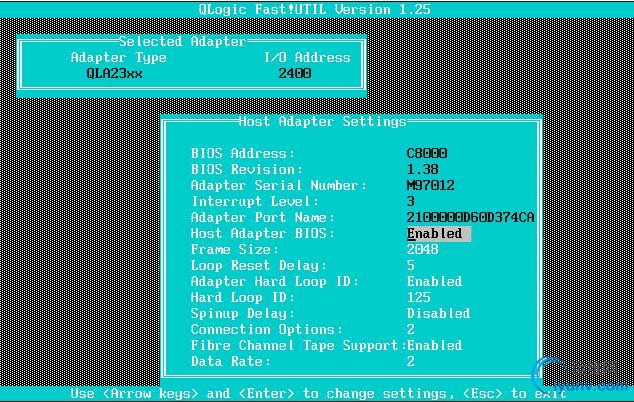Click the 'Adapter Hard Loop ID:' label
Image resolution: width=634 pixels, height=402 pixels.
(275, 281)
